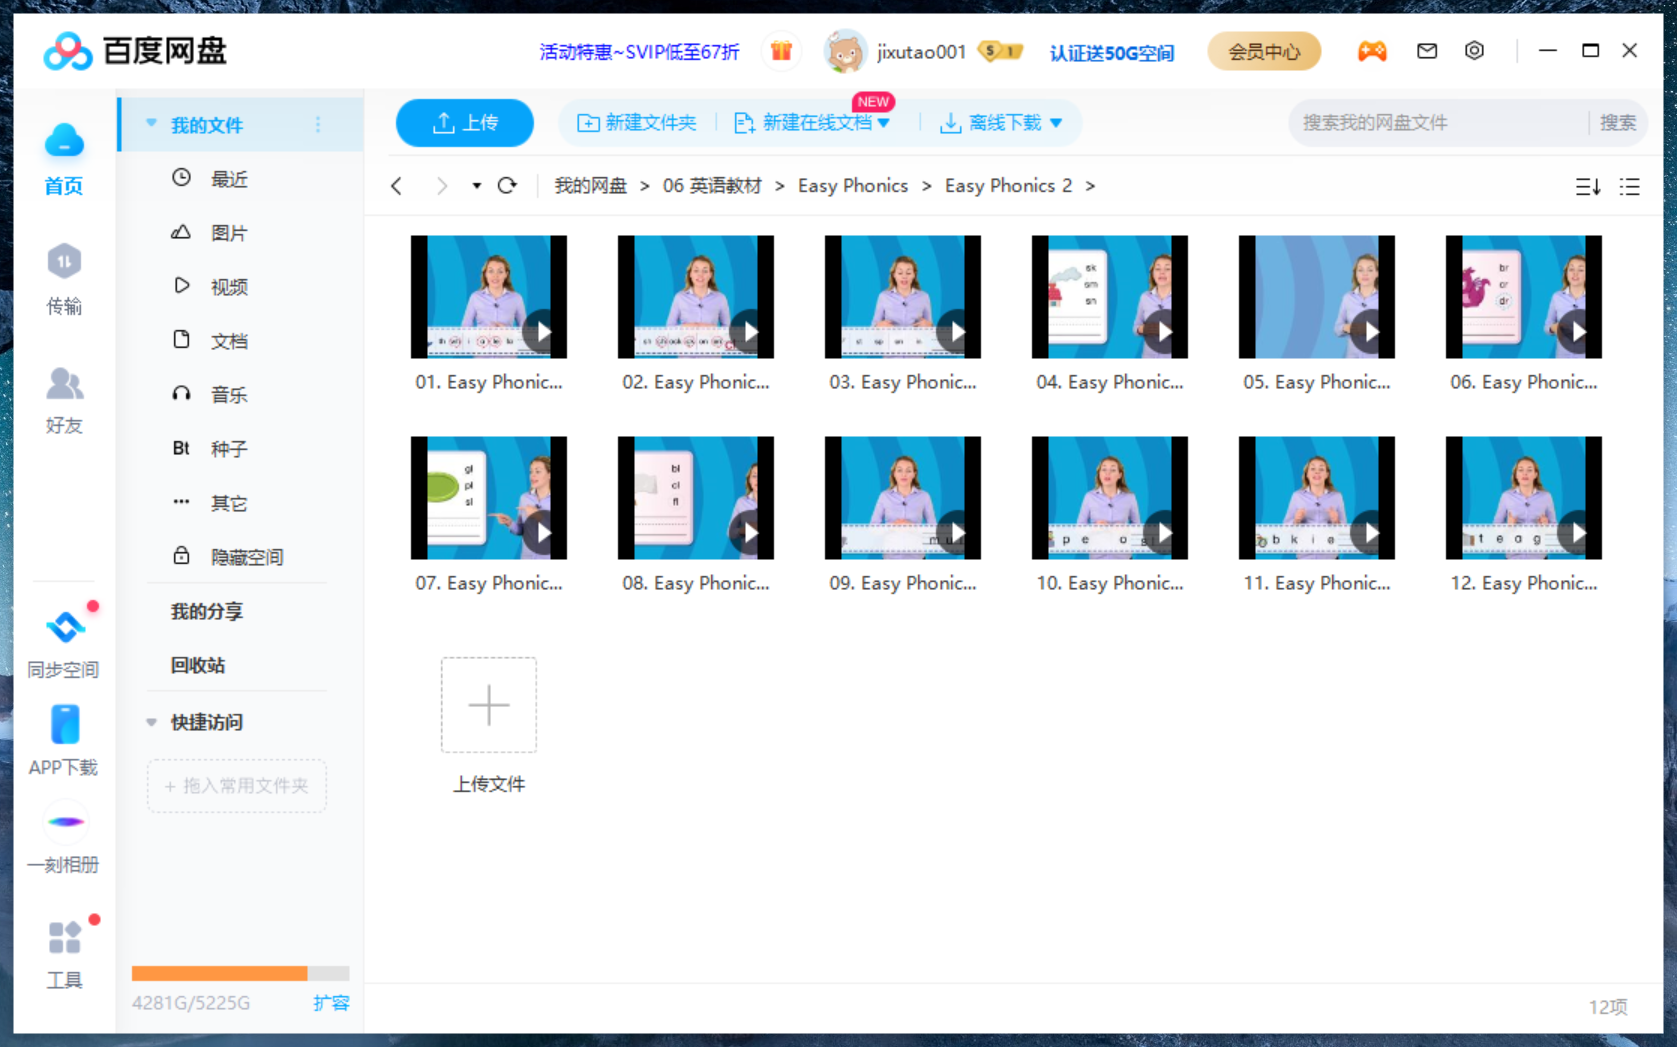
Task: Click the blue 上传 upload button
Action: 464,123
